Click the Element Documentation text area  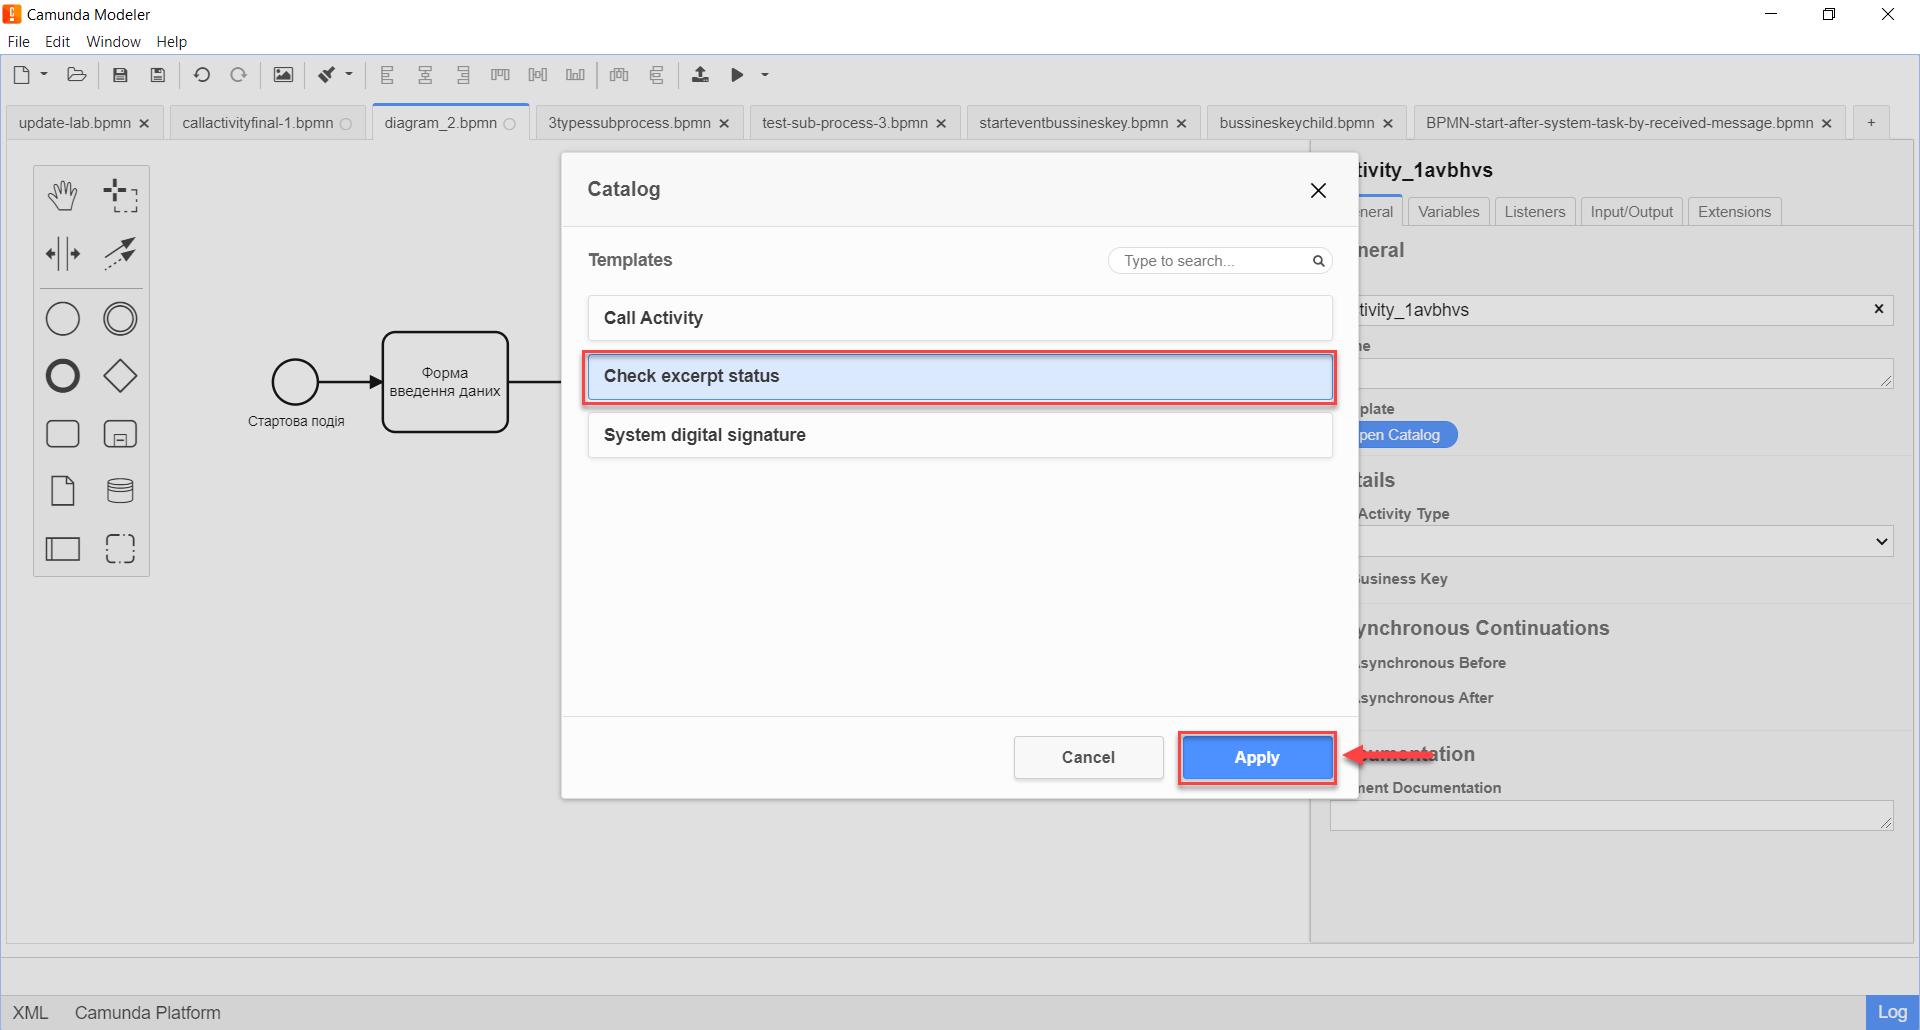[1611, 815]
